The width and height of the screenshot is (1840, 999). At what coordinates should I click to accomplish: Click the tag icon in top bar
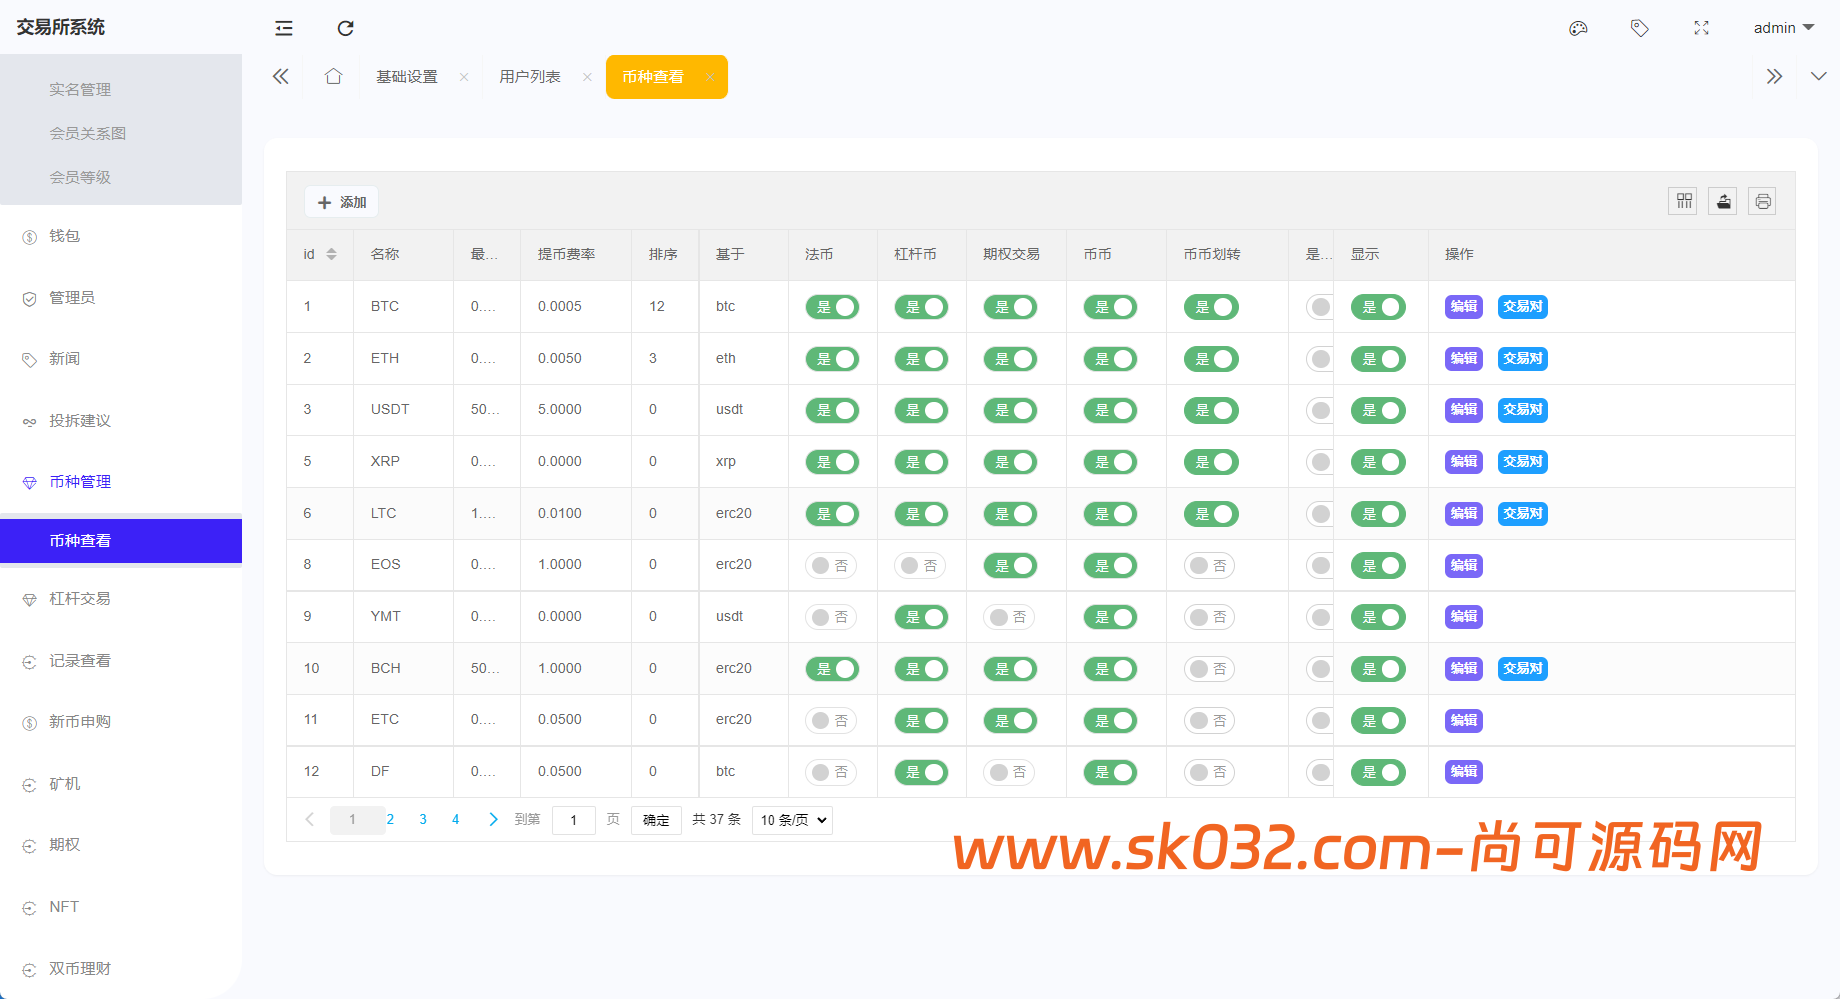click(x=1639, y=28)
